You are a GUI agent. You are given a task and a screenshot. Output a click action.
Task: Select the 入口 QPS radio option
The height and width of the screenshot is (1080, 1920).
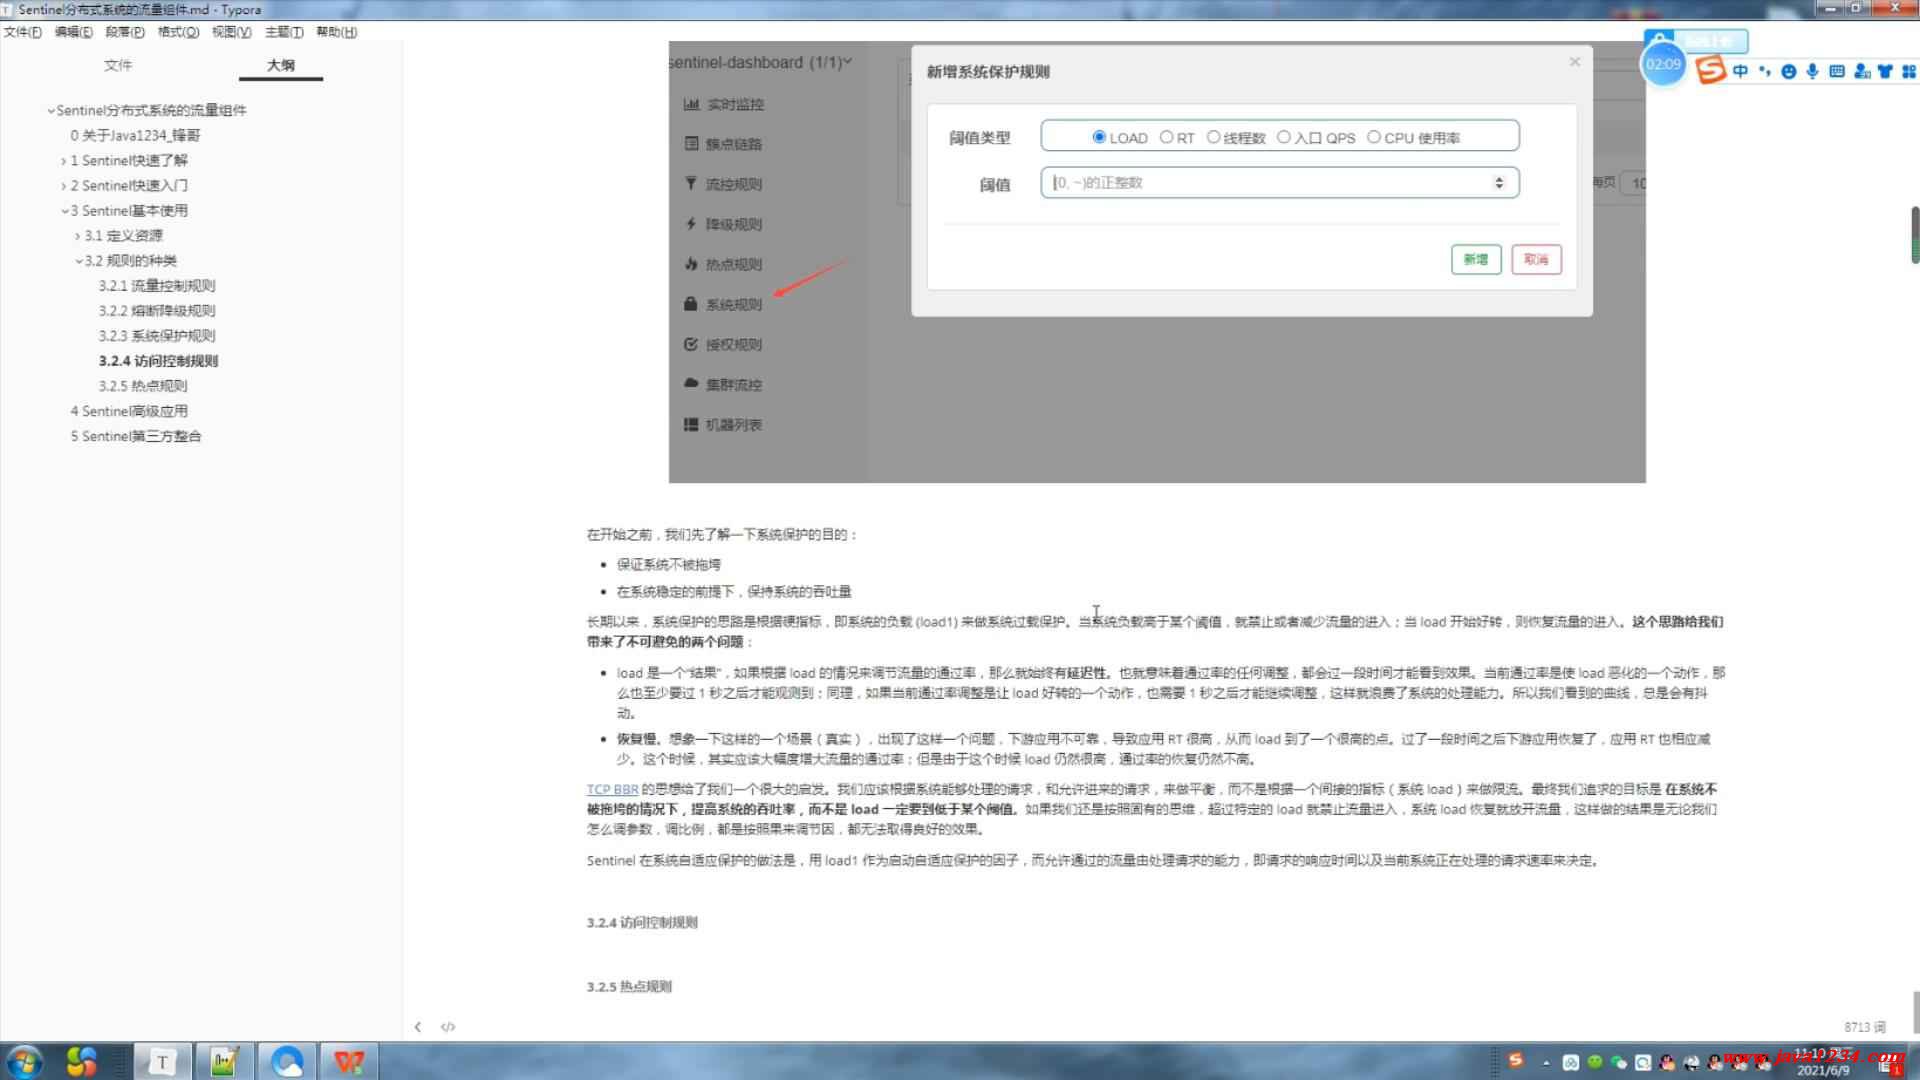click(x=1284, y=137)
